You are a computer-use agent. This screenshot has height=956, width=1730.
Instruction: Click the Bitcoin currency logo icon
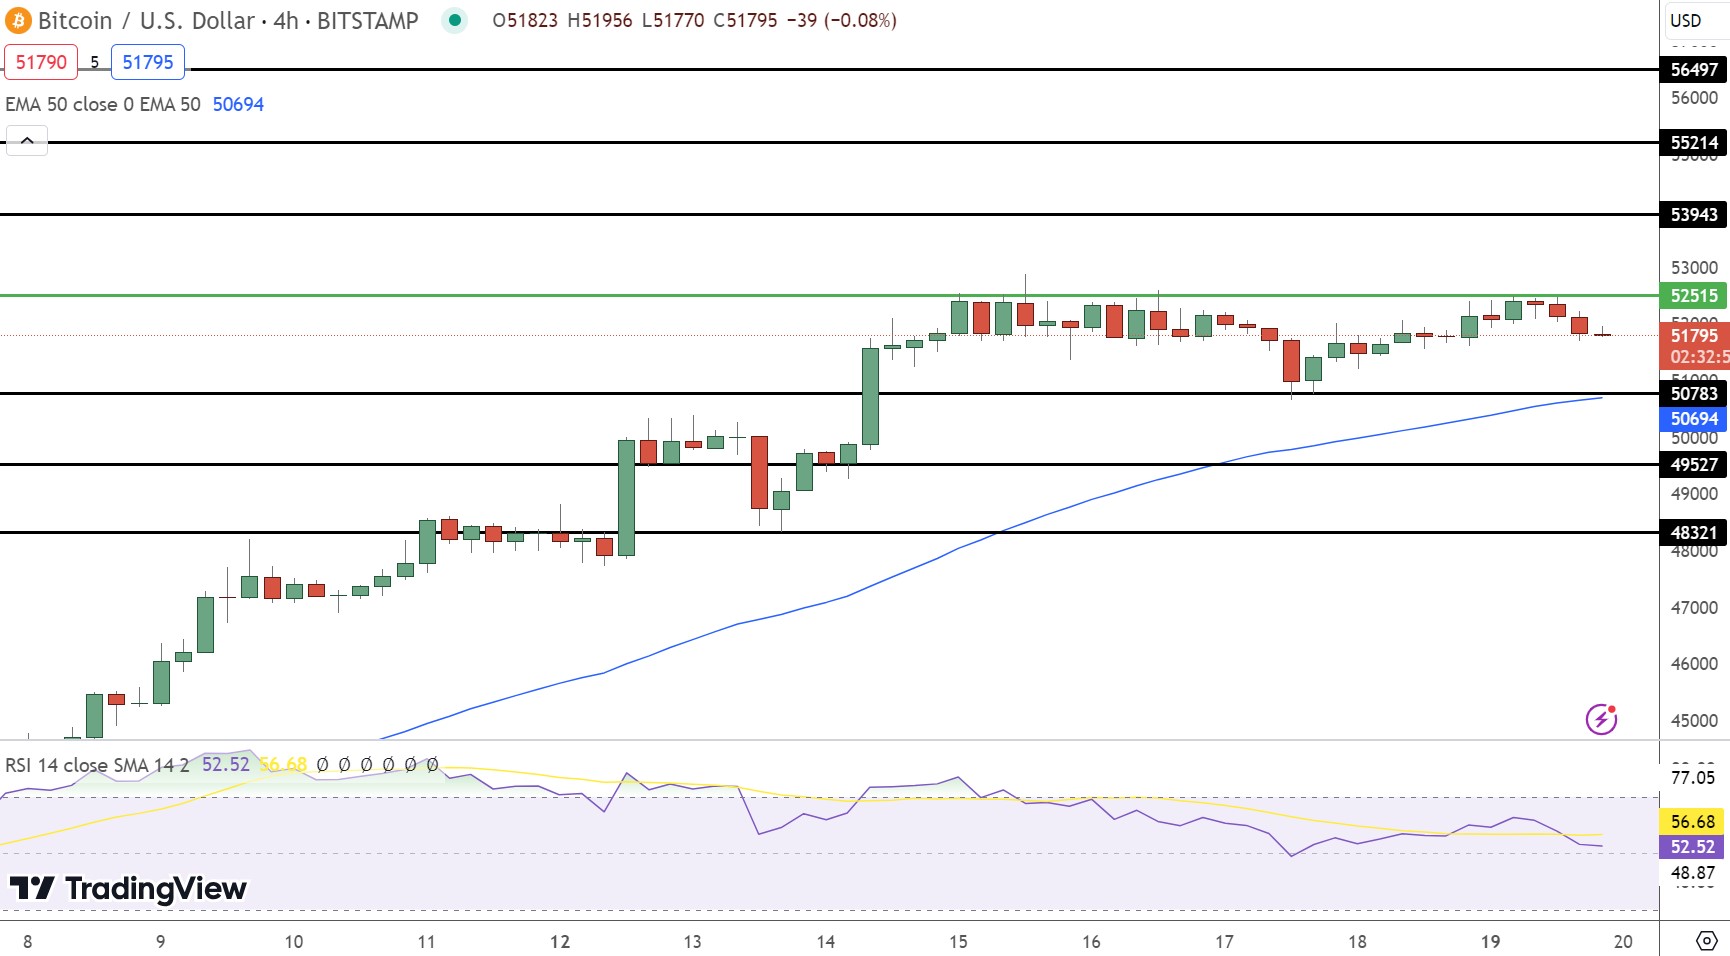click(16, 20)
